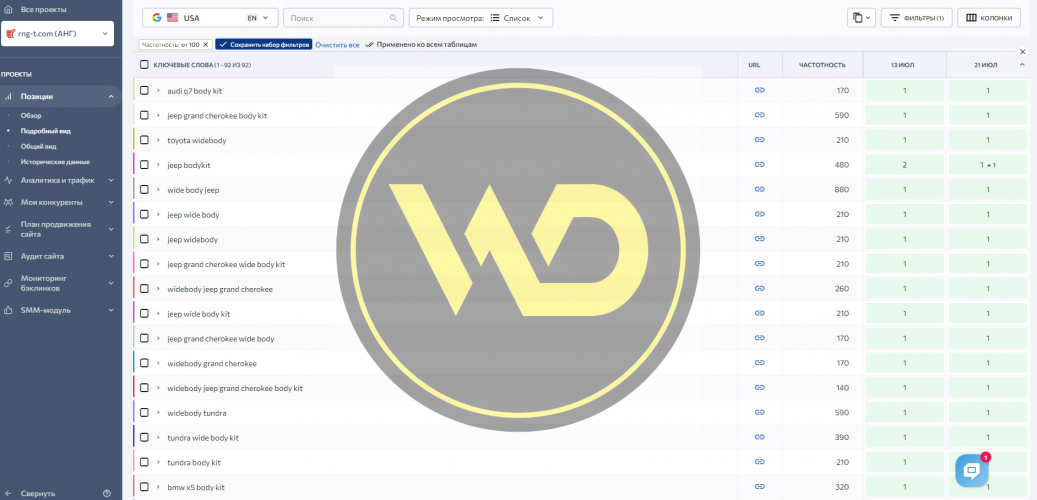Check the jeep widebody row
Image resolution: width=1037 pixels, height=500 pixels.
click(144, 239)
